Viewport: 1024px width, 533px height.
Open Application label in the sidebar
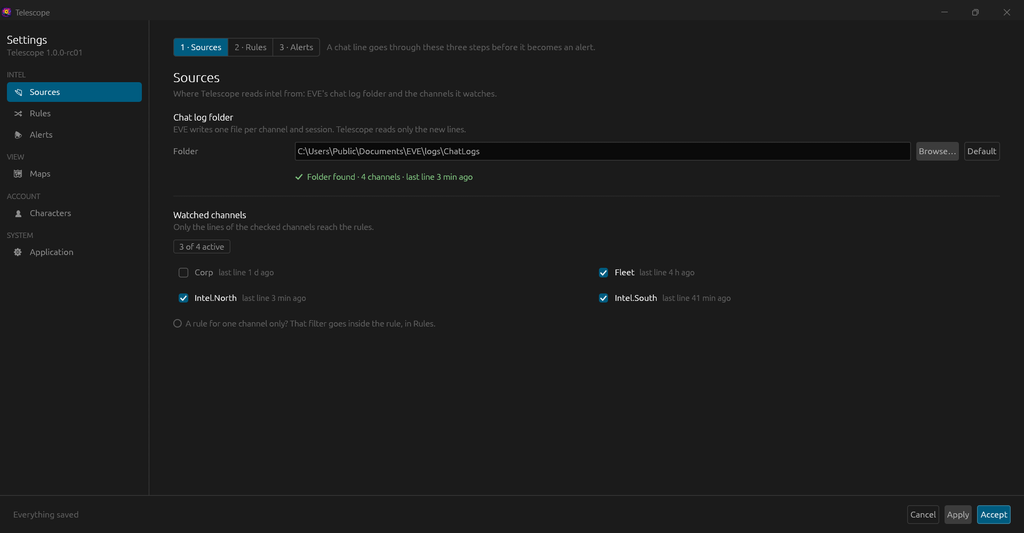[52, 252]
